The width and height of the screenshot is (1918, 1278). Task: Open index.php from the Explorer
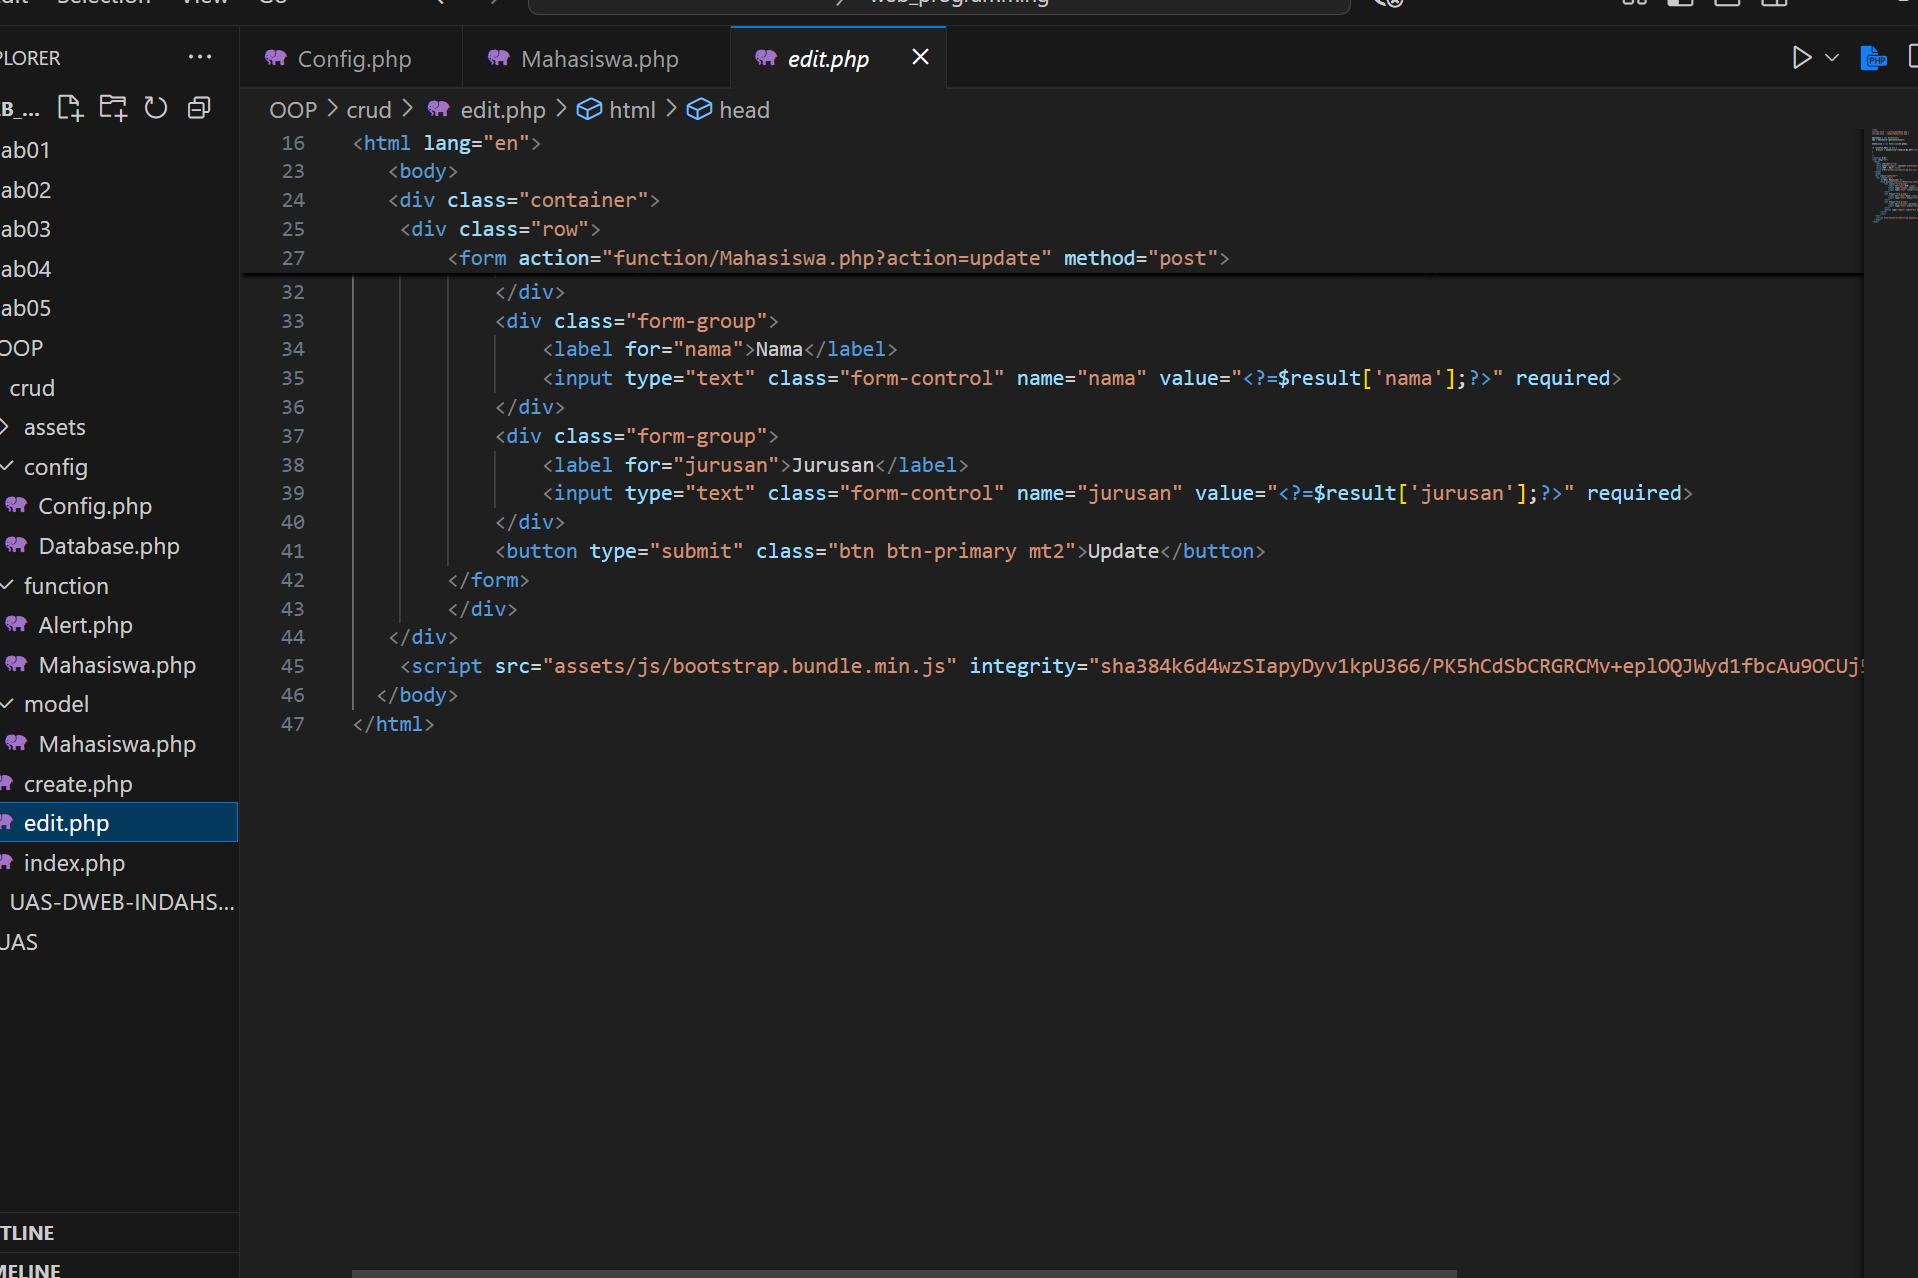(74, 863)
